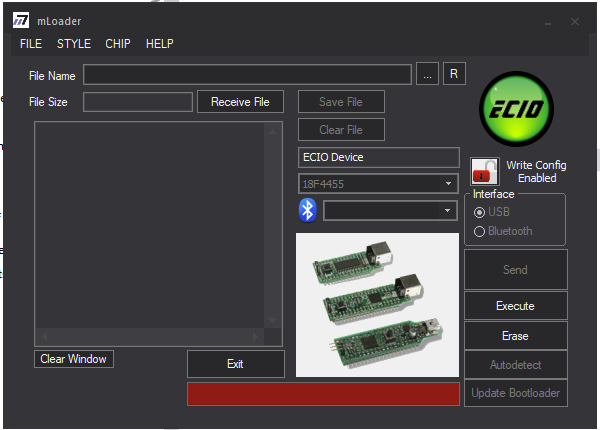Click the log horizontal scroll-right arrow
This screenshot has width=600, height=430.
point(255,337)
